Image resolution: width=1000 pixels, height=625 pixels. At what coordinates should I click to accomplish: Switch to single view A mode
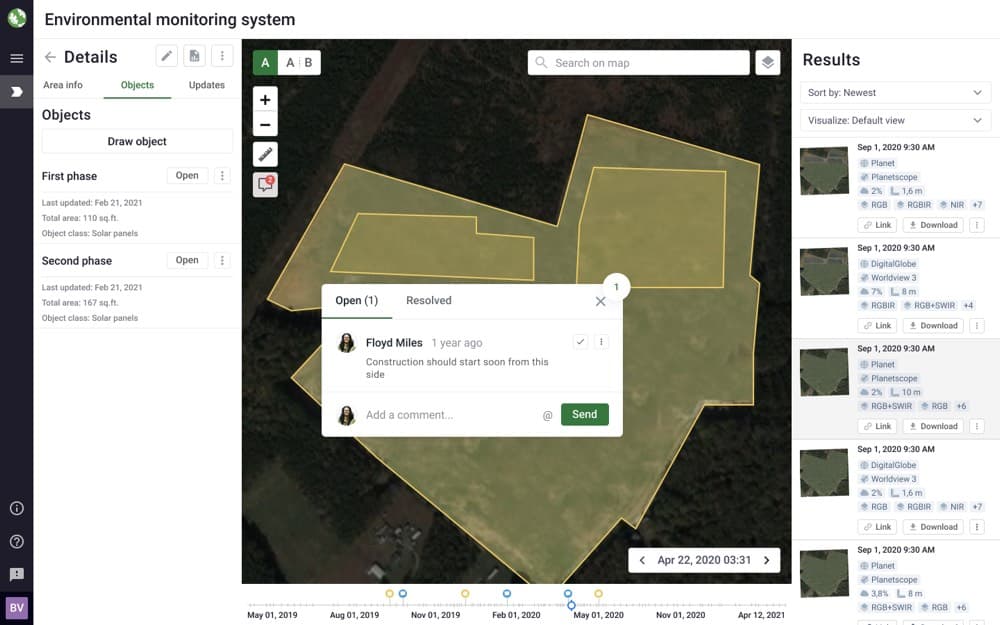tap(265, 63)
